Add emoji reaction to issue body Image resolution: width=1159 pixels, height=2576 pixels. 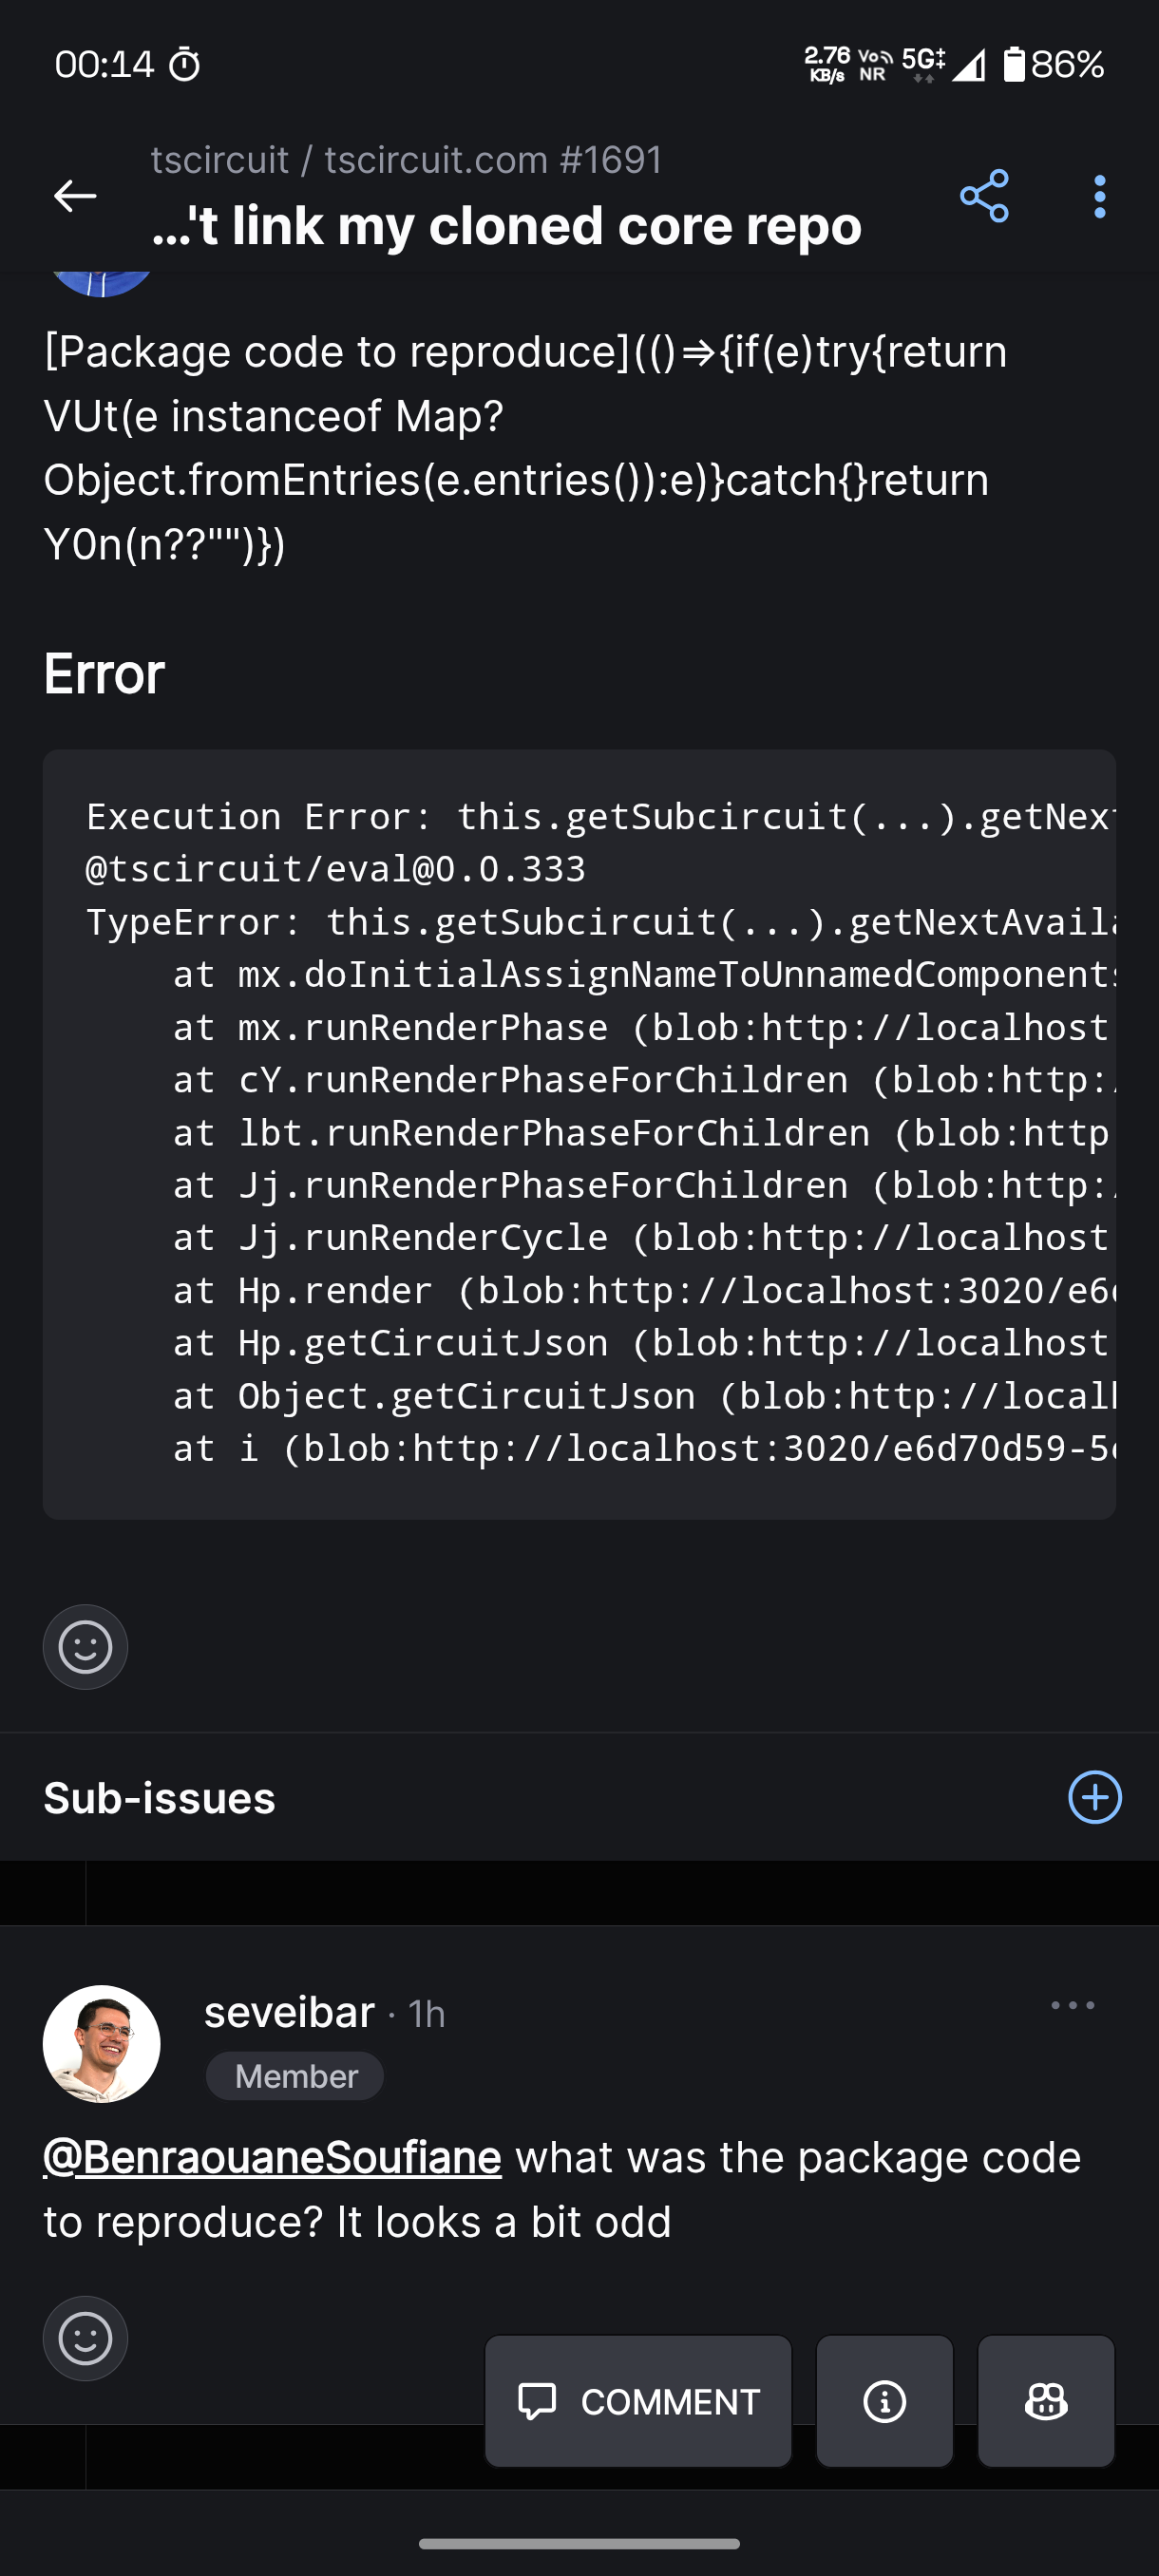[x=85, y=1646]
